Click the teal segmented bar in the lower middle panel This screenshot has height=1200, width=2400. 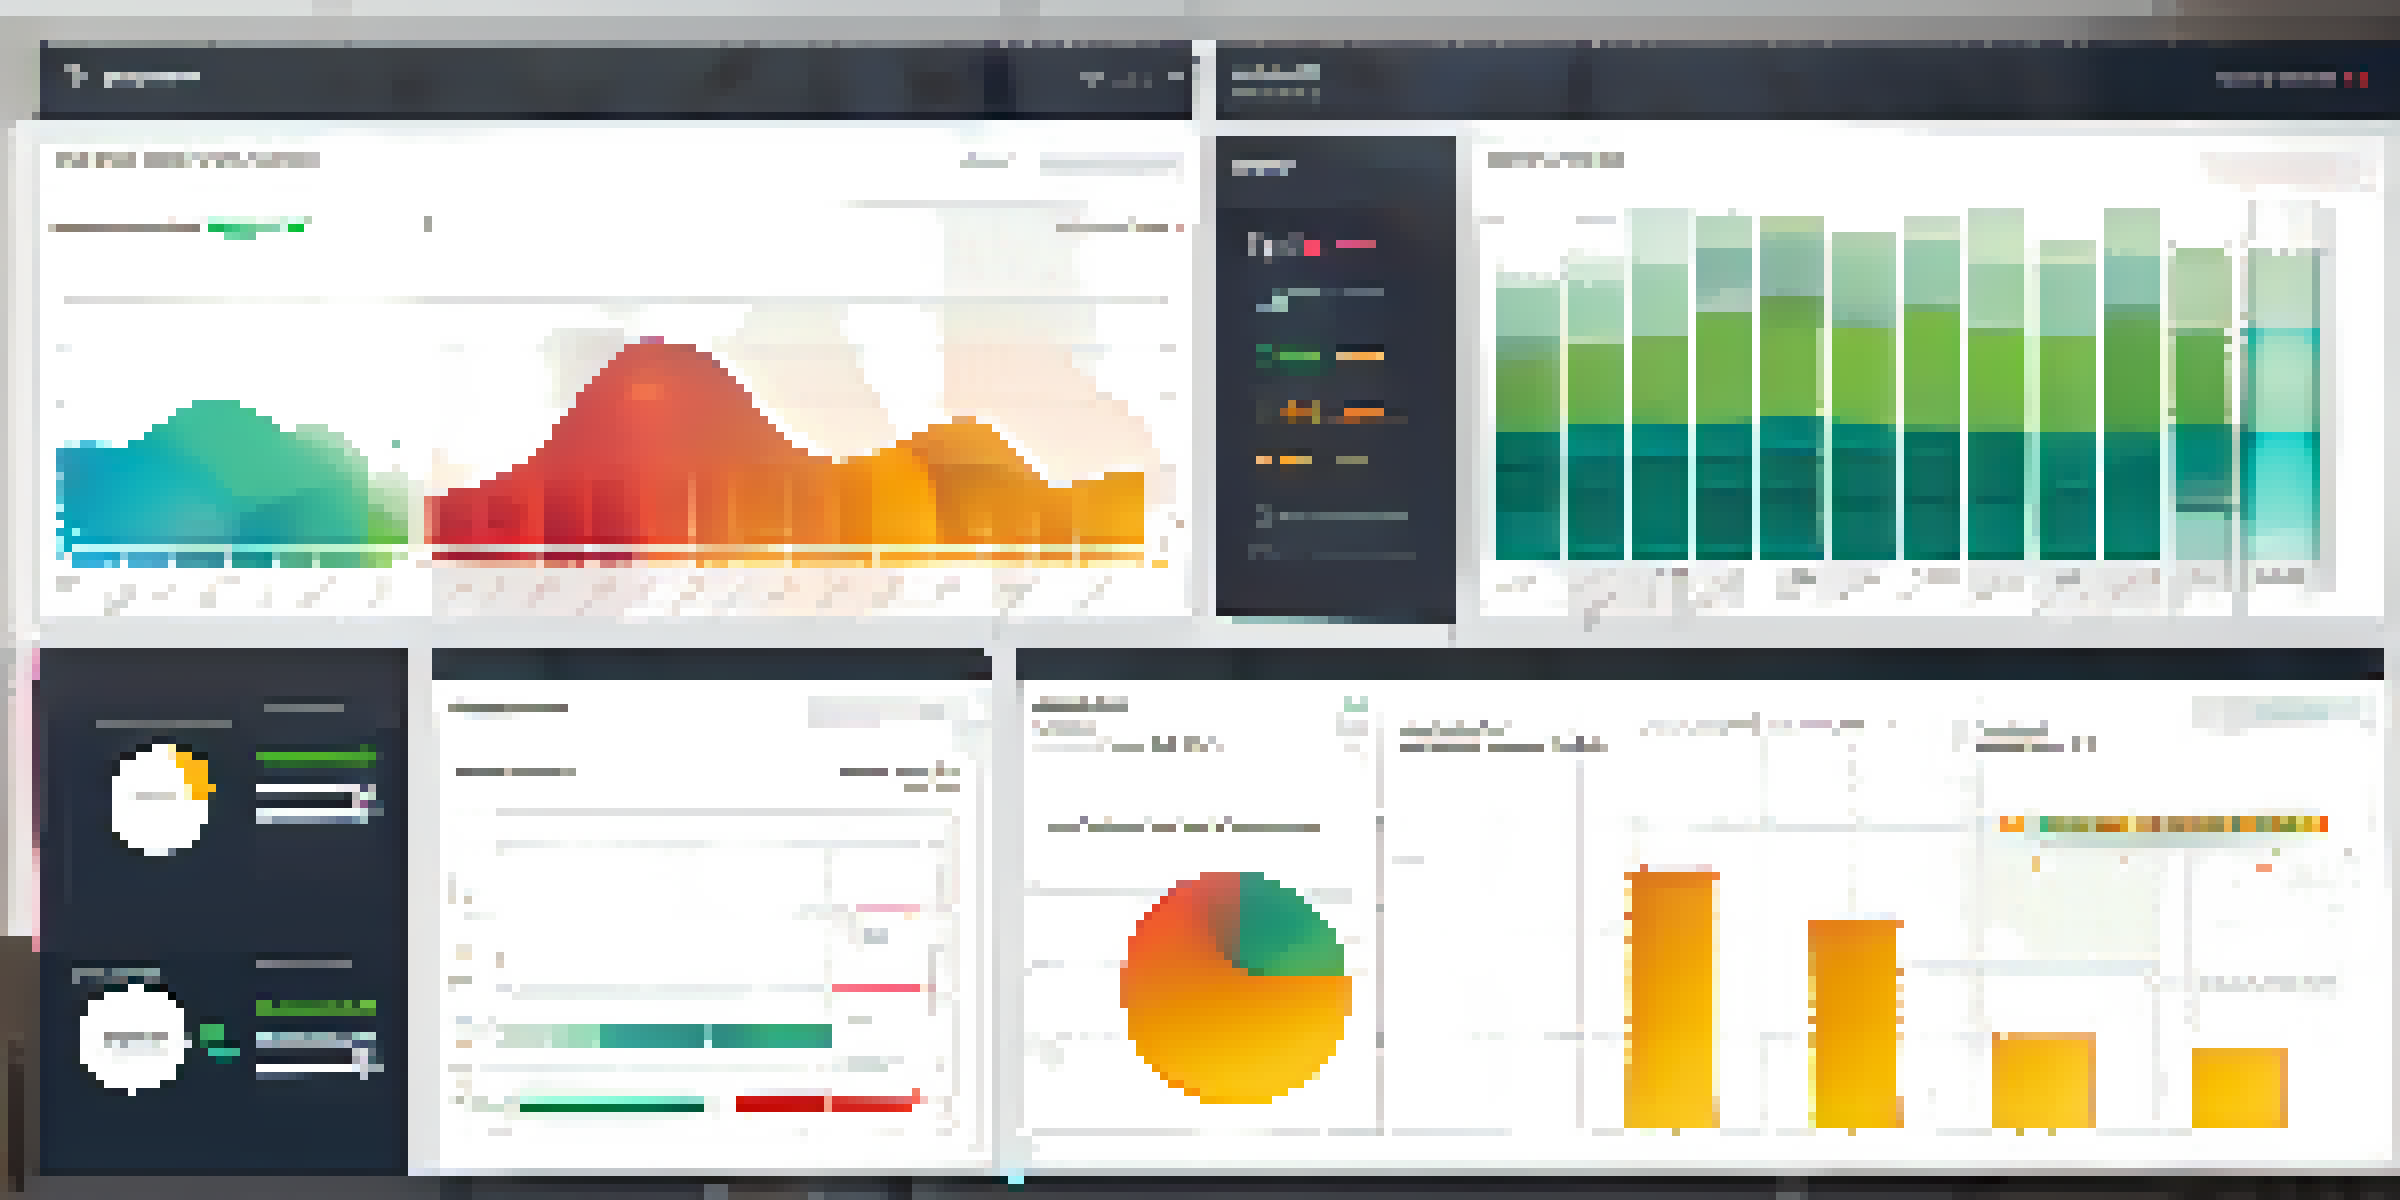(664, 1035)
